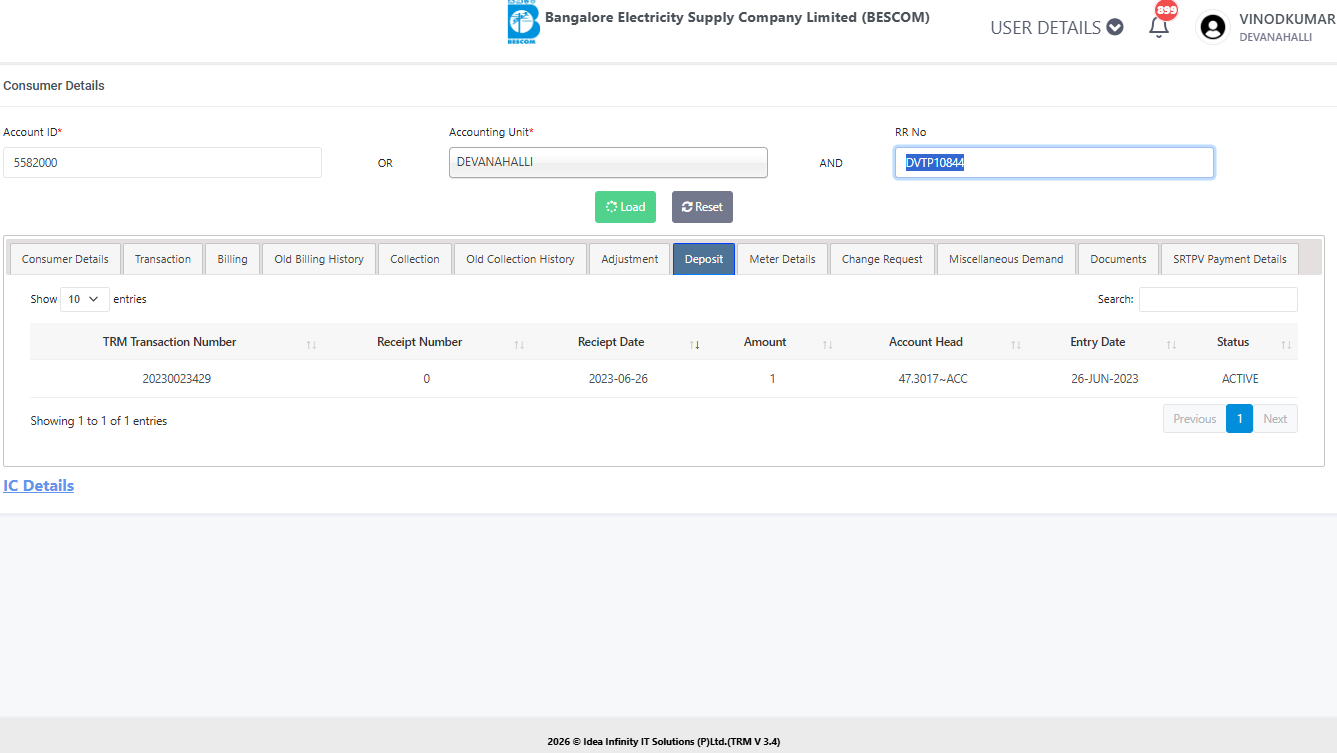Click the BESCOM logo icon
Viewport: 1337px width, 753px height.
click(523, 23)
